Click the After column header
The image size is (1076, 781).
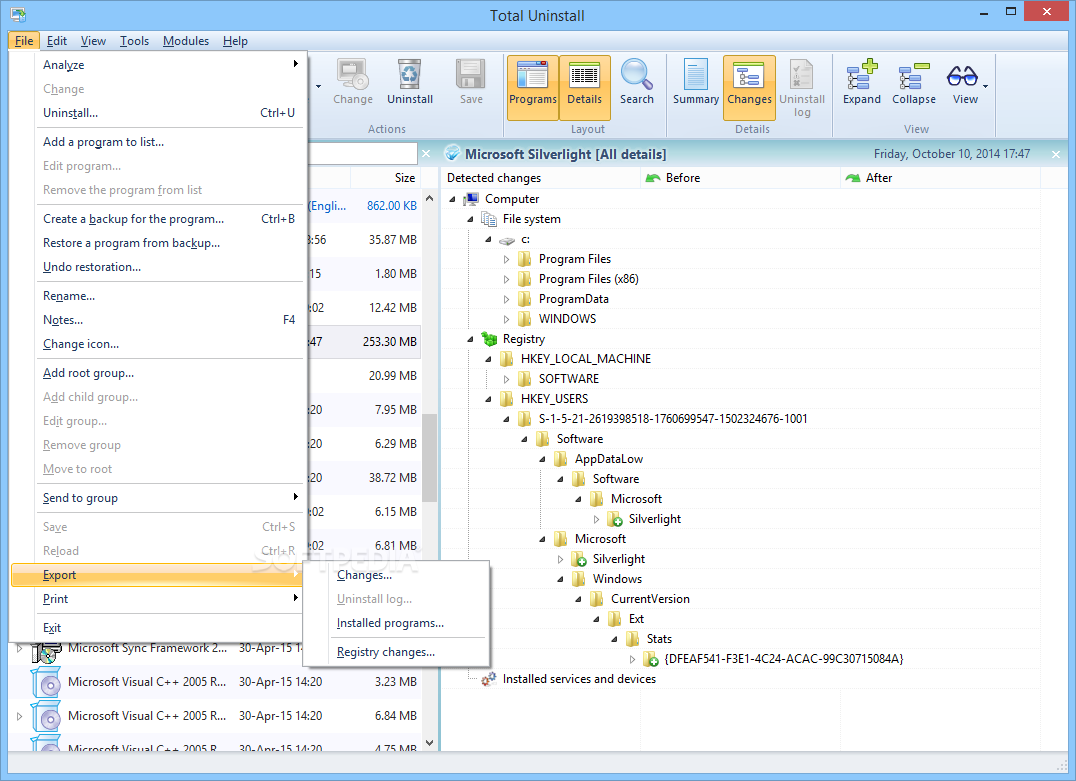940,178
